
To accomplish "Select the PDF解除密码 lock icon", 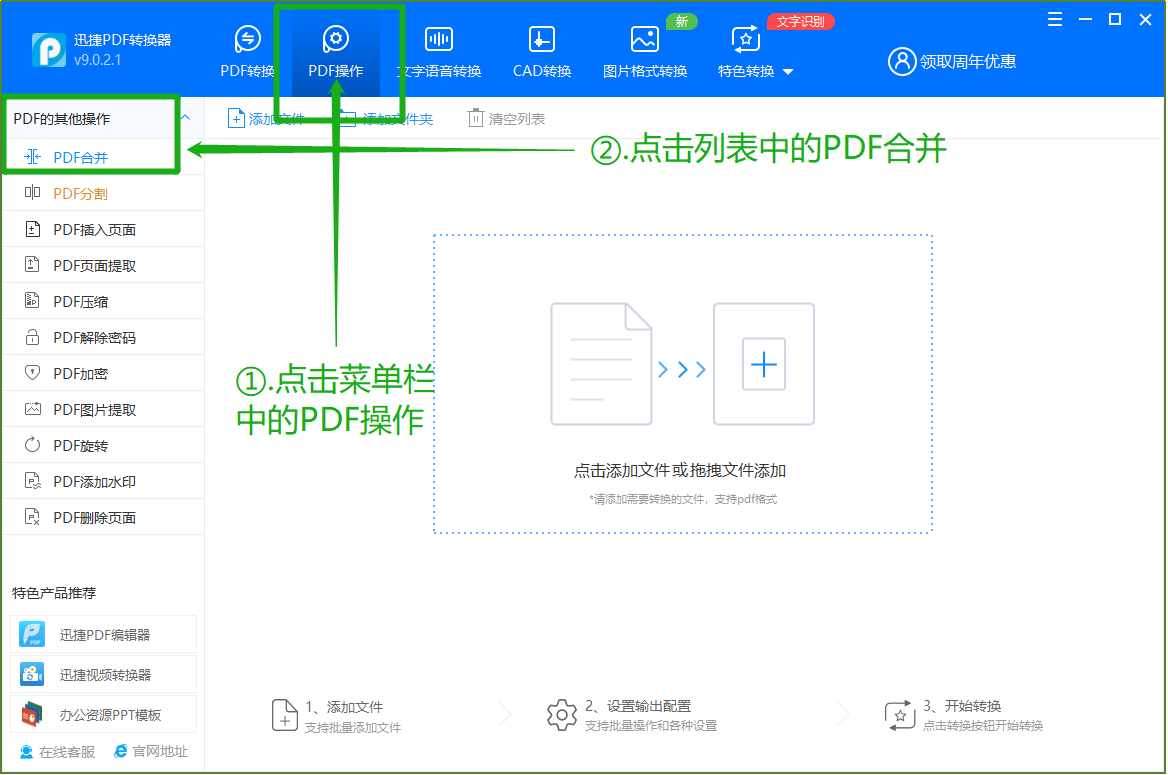I will point(33,338).
